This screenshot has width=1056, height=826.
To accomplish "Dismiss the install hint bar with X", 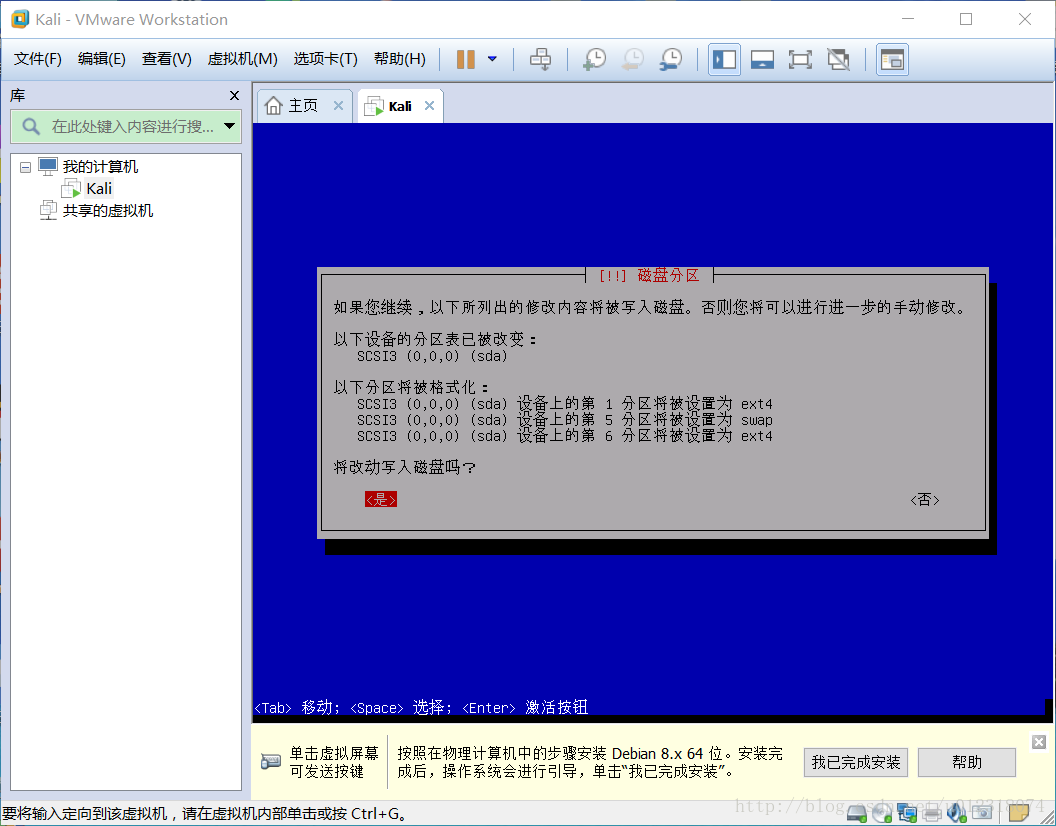I will pyautogui.click(x=1038, y=742).
